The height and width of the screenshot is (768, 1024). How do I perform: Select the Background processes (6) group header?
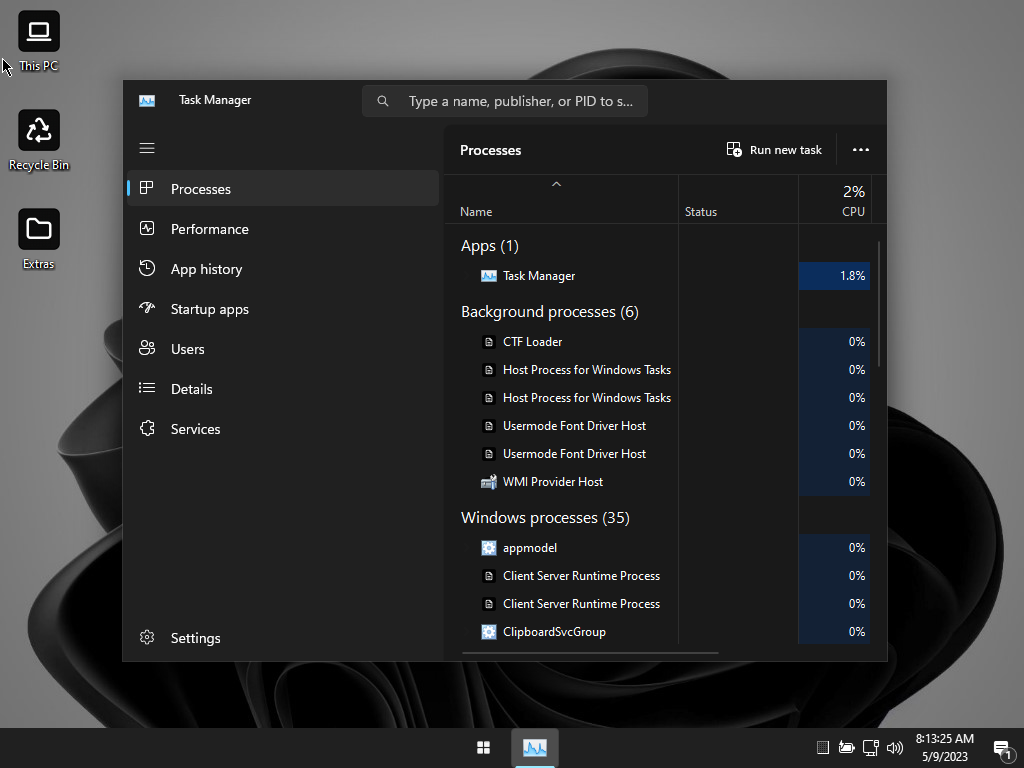(x=550, y=312)
